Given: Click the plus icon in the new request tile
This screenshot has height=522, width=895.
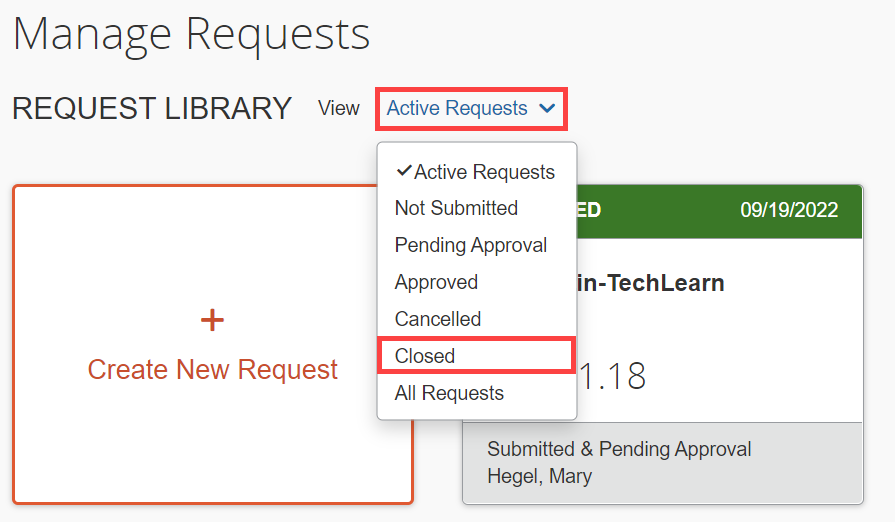Looking at the screenshot, I should tap(212, 320).
